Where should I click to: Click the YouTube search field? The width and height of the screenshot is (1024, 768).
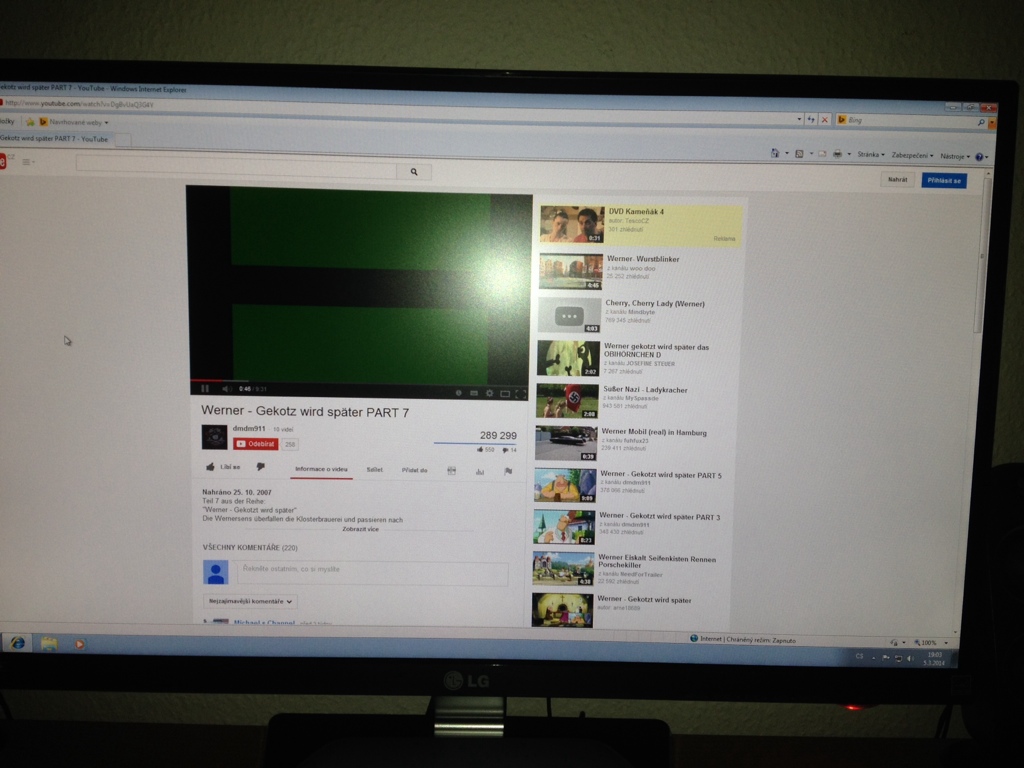click(236, 167)
